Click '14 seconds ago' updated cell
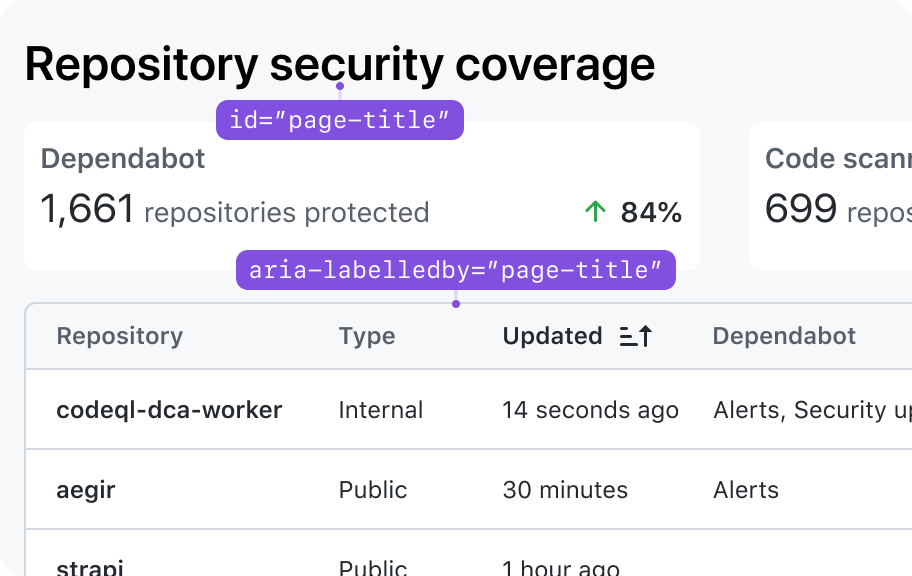 pyautogui.click(x=590, y=411)
